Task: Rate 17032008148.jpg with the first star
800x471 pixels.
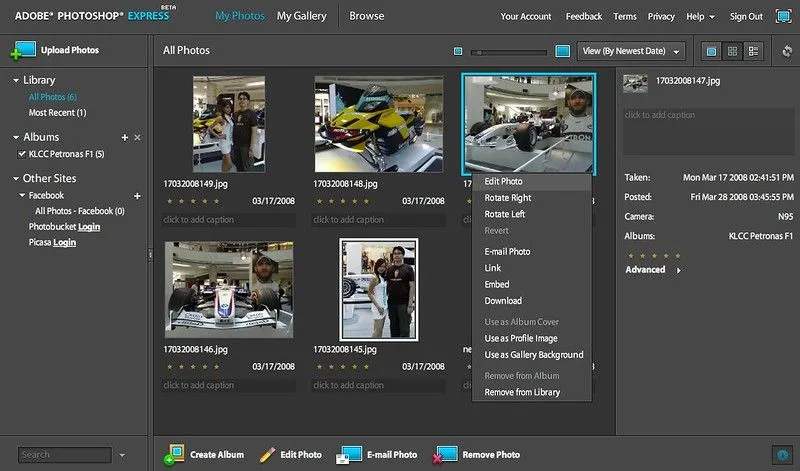Action: tap(319, 201)
